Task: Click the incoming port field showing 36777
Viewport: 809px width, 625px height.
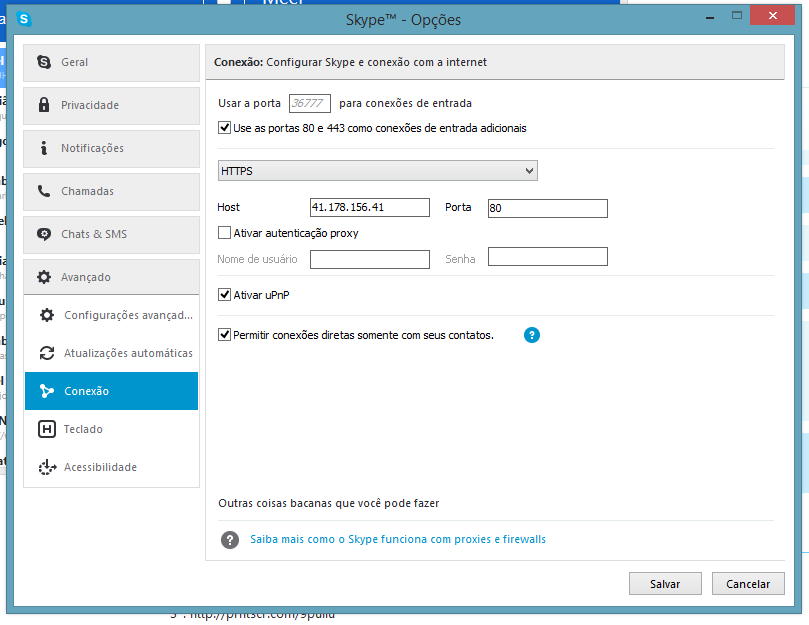Action: pos(310,103)
